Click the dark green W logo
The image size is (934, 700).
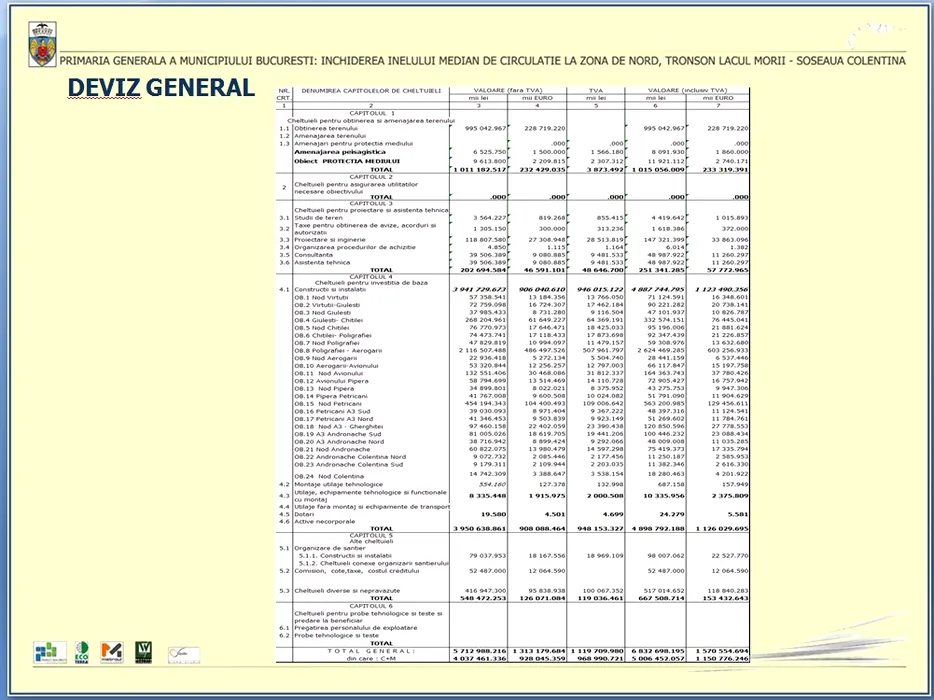[143, 652]
